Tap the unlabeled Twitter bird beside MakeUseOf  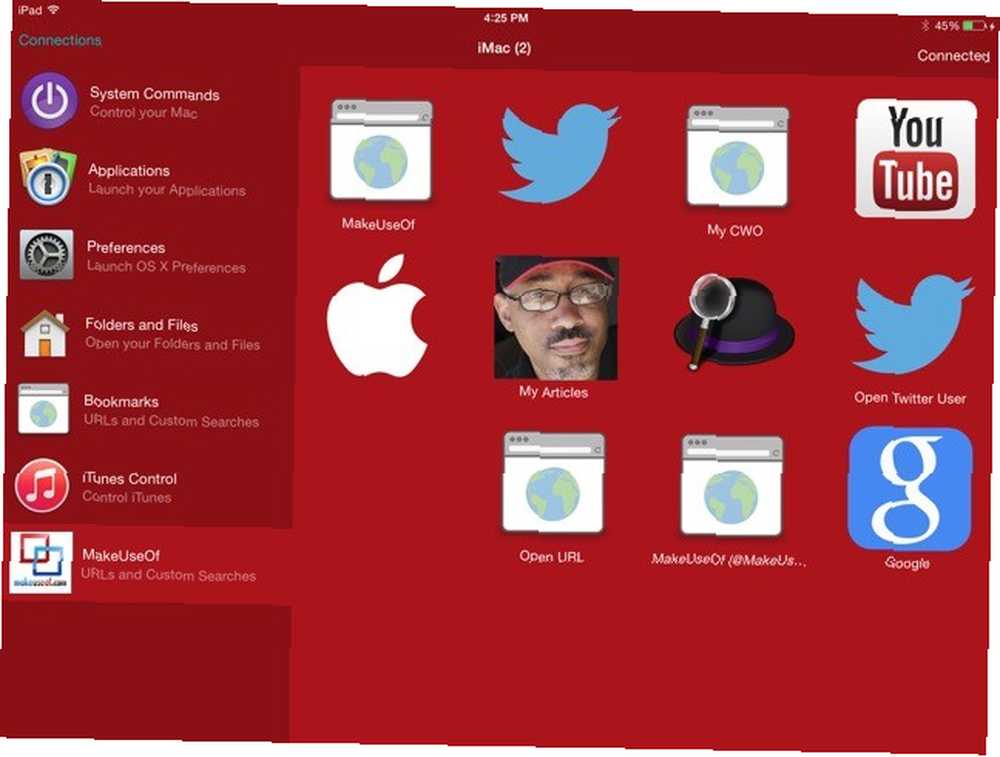click(x=560, y=154)
